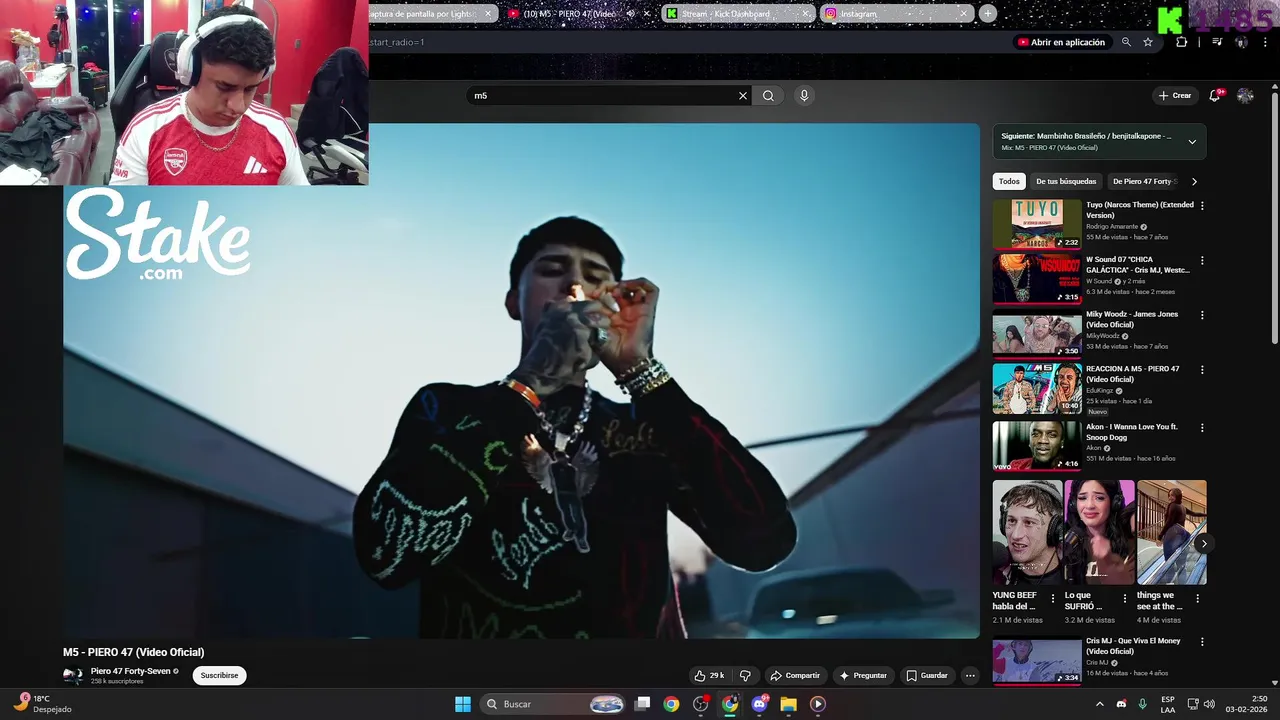Show more filter chips with right arrow
The width and height of the screenshot is (1280, 720).
click(x=1194, y=182)
